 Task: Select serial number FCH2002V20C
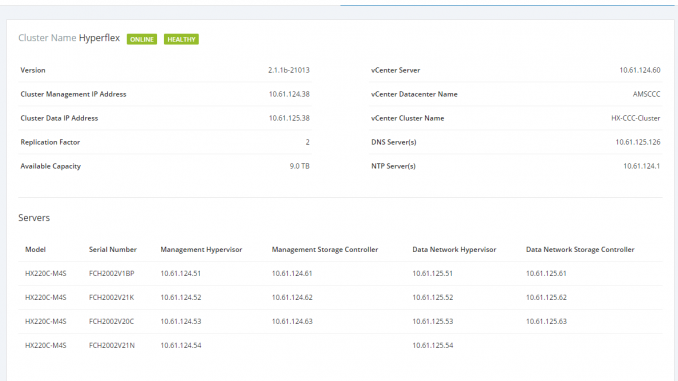pos(112,321)
